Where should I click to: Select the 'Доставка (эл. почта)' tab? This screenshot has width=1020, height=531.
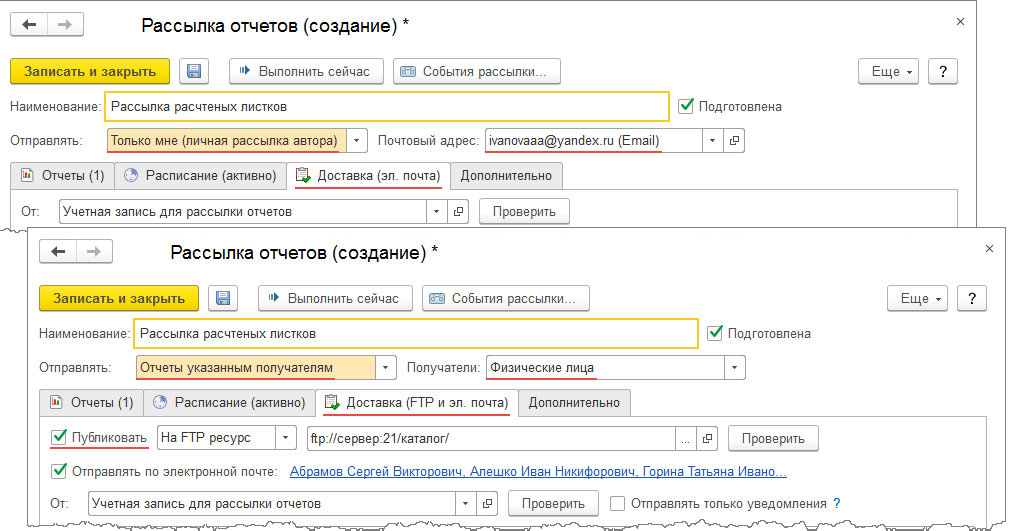pyautogui.click(x=368, y=175)
